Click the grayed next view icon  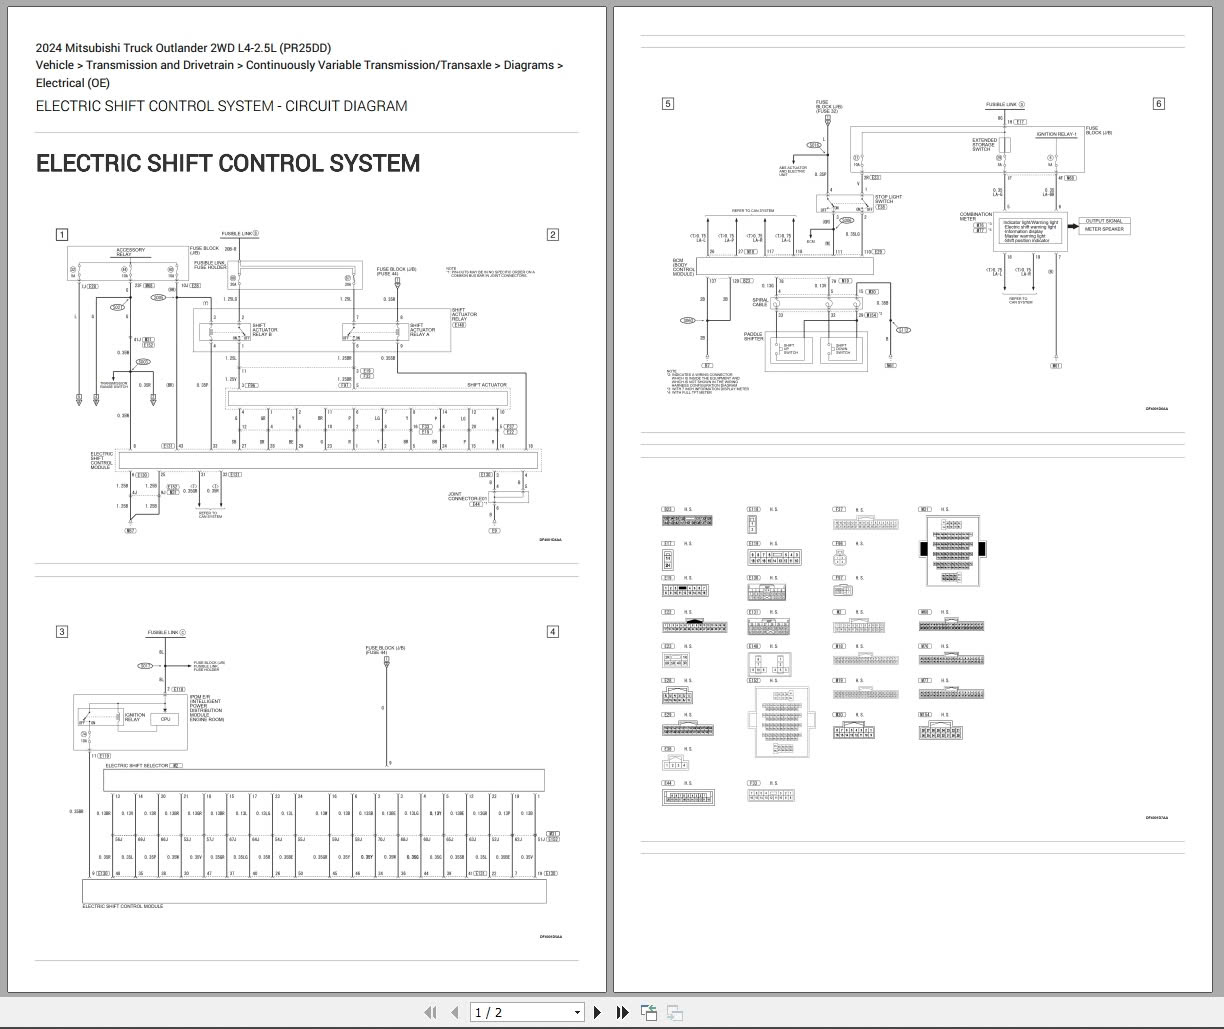[x=675, y=1012]
